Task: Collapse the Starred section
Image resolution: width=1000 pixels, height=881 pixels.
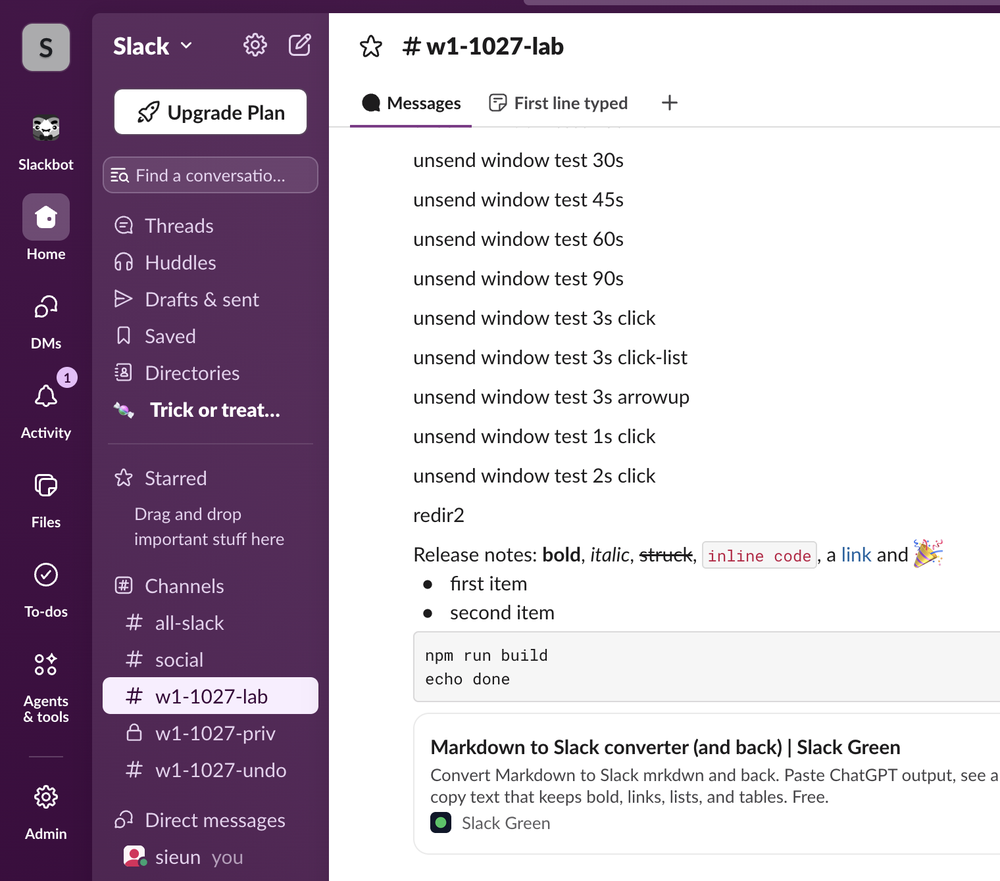Action: (175, 478)
